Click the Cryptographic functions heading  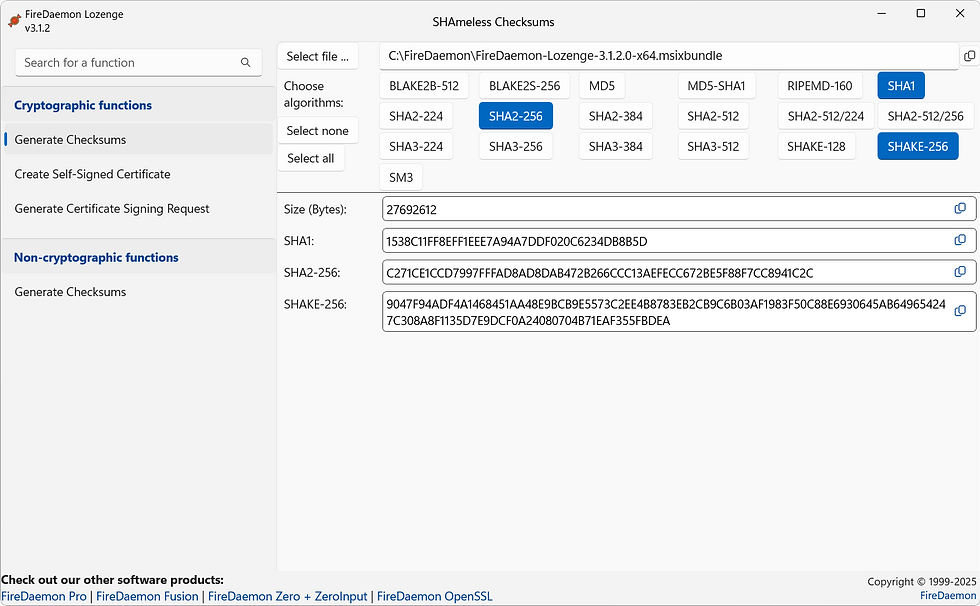(x=83, y=105)
